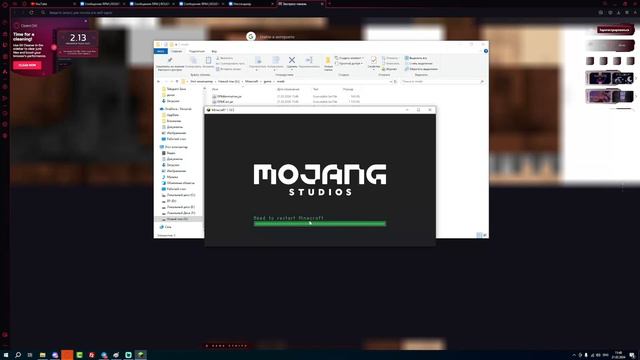The image size is (640, 360).
Task: Click the Copy To ribbon icon
Action: click(276, 60)
